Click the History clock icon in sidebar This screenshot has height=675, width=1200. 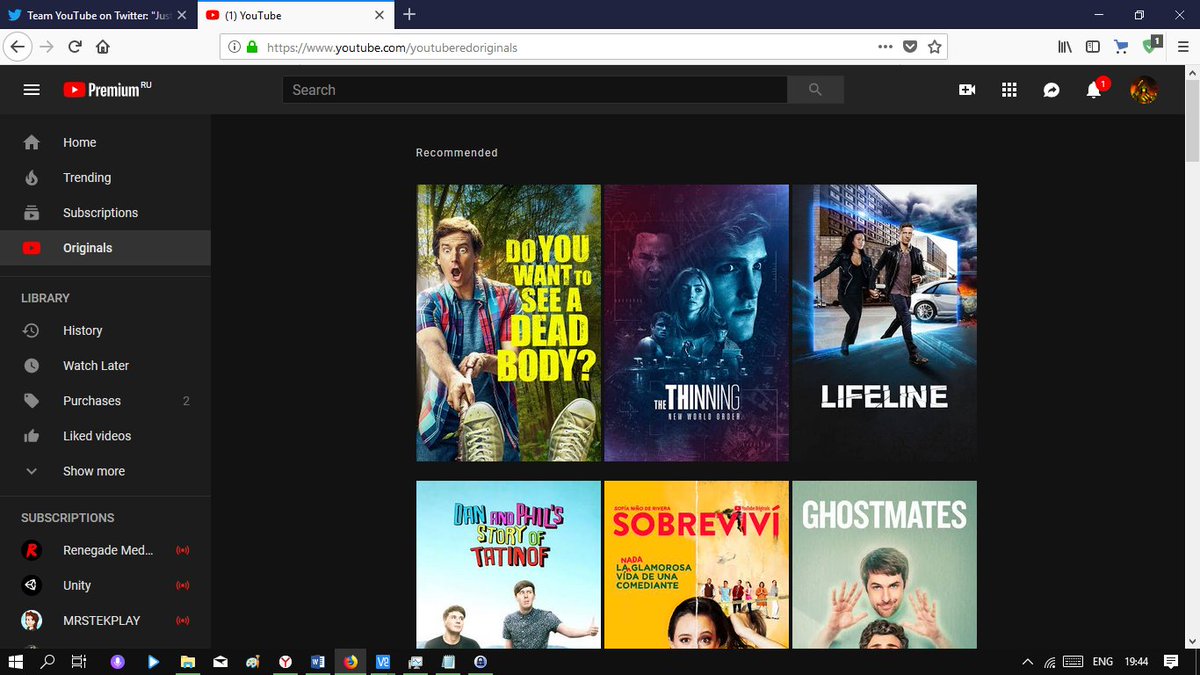pyautogui.click(x=31, y=331)
